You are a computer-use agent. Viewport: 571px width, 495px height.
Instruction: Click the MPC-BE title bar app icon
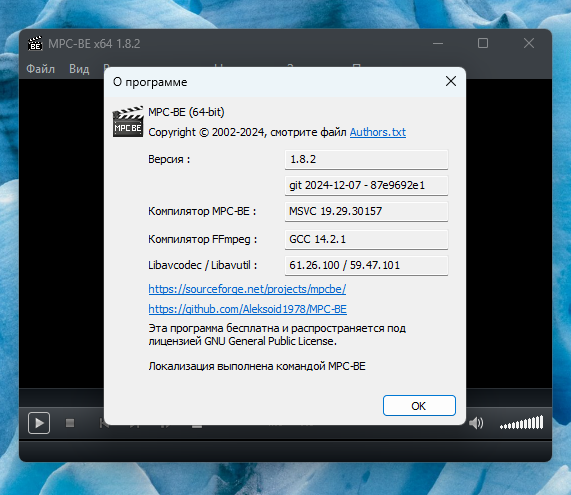pos(35,43)
